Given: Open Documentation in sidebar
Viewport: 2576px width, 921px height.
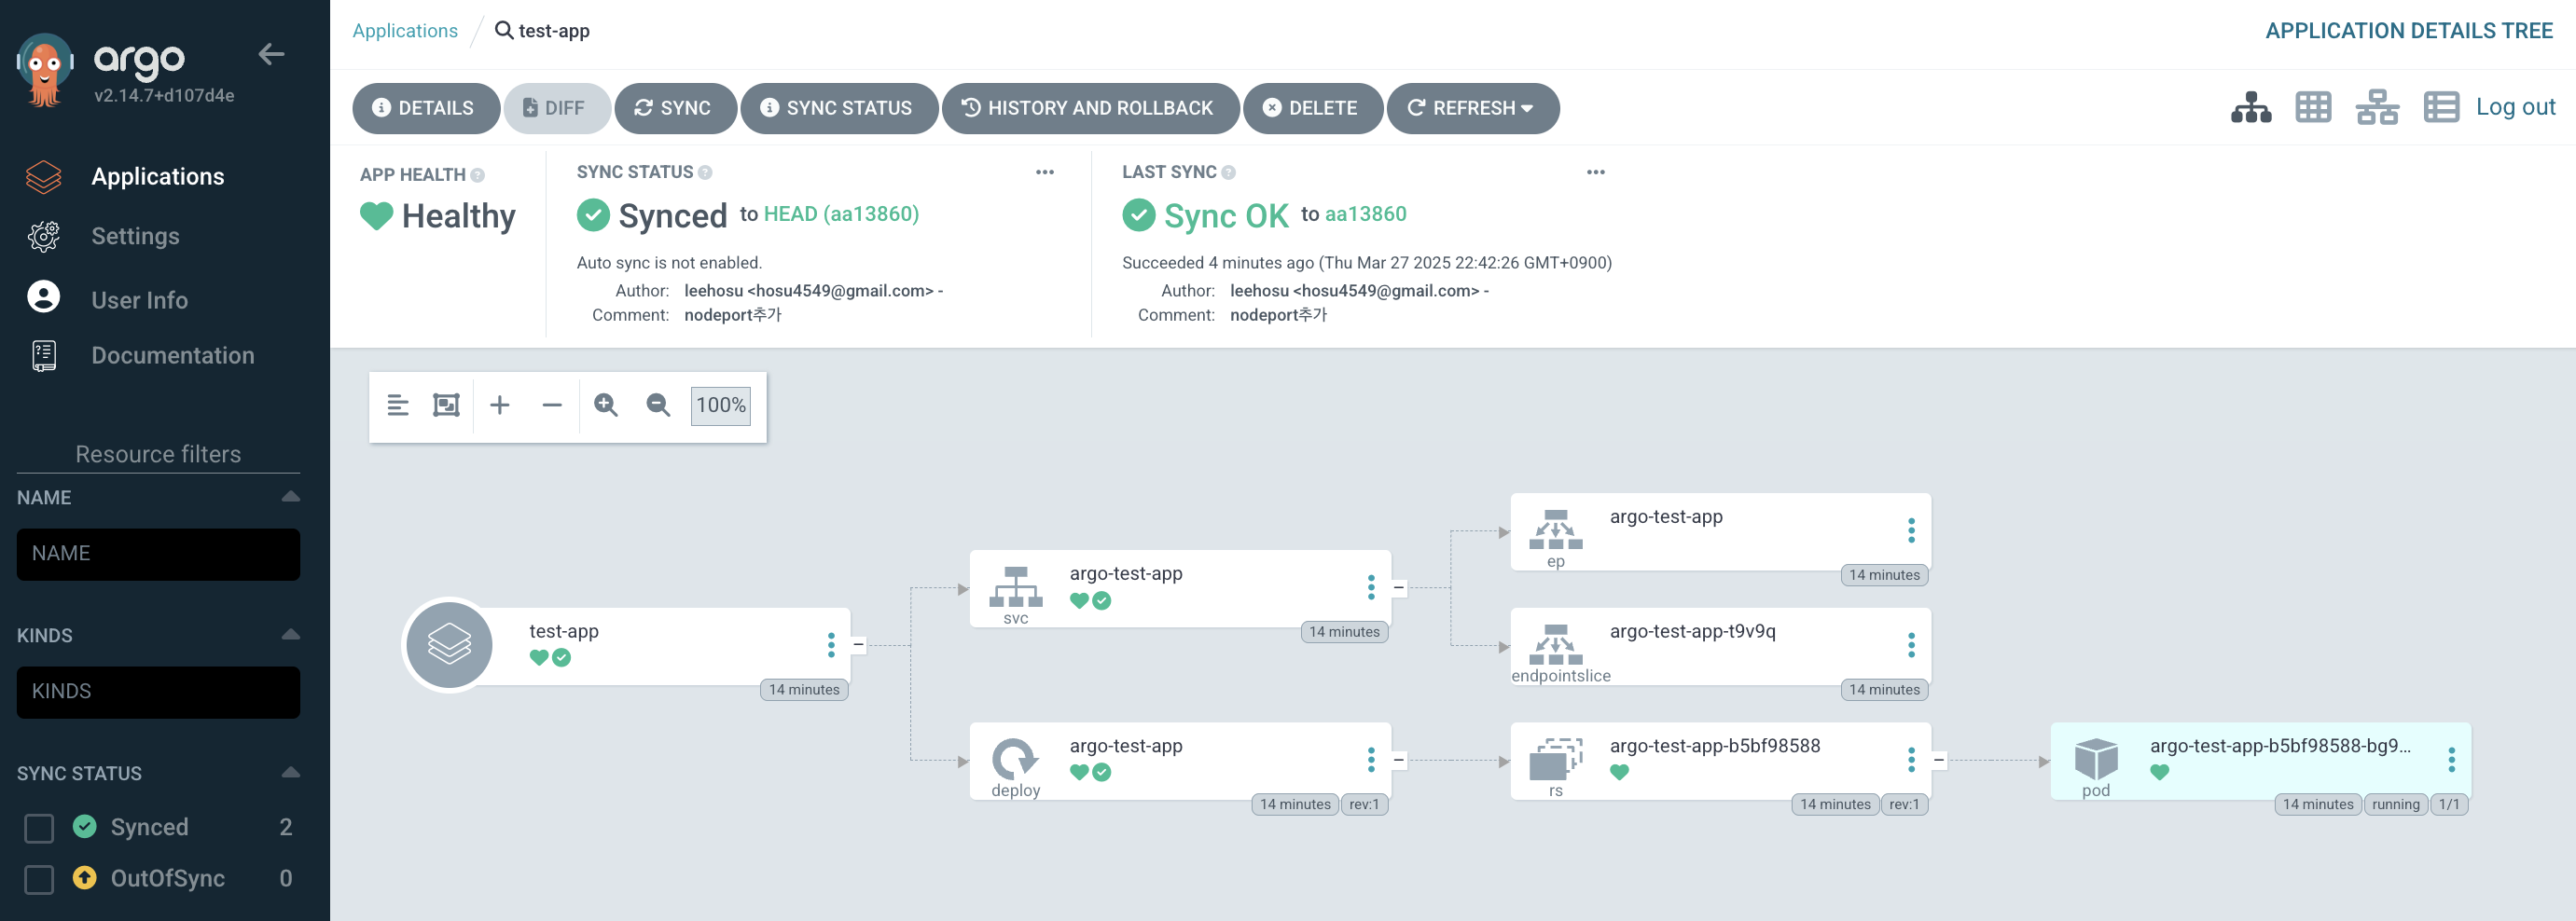Looking at the screenshot, I should pyautogui.click(x=172, y=355).
